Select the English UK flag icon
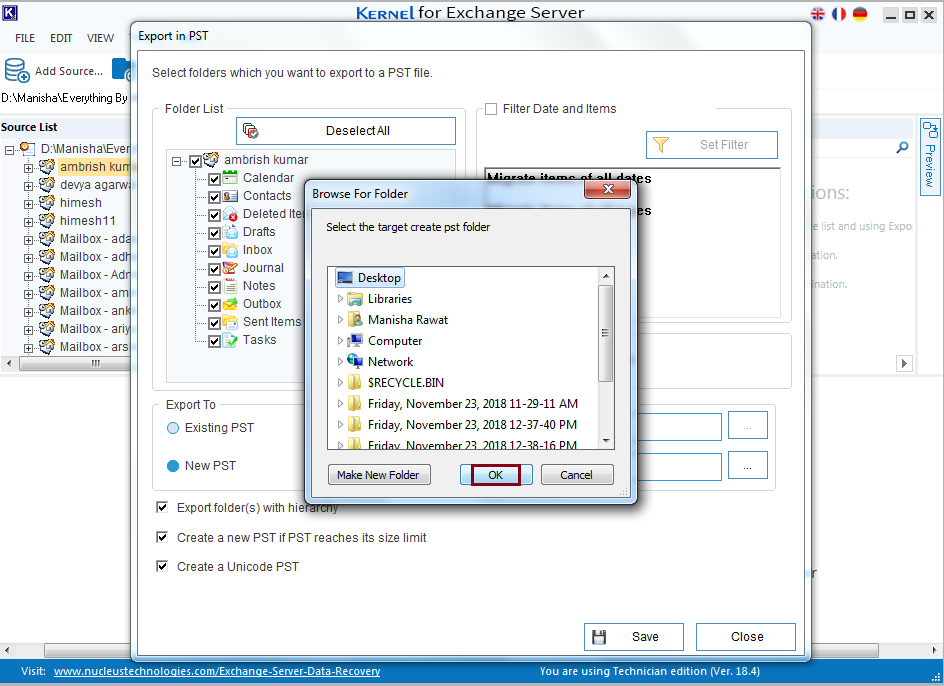This screenshot has width=944, height=686. (x=818, y=14)
